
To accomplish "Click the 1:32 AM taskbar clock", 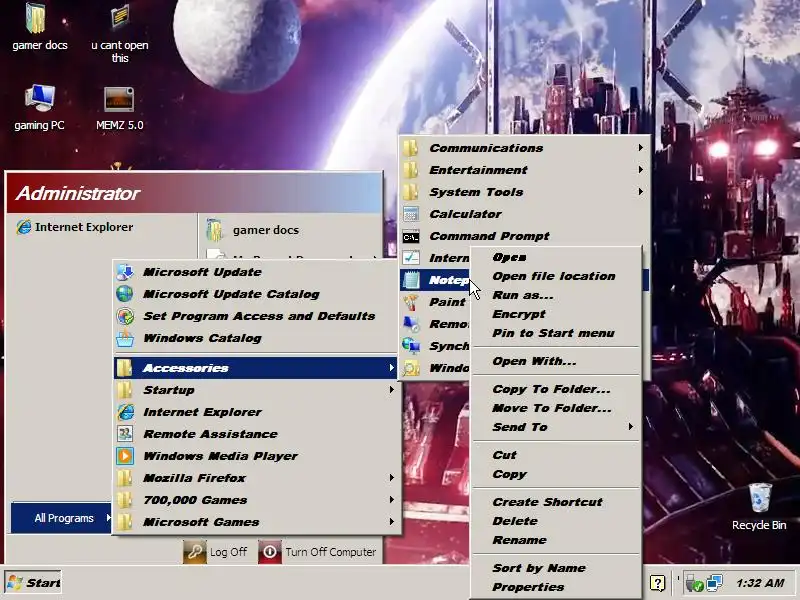I will coord(760,583).
